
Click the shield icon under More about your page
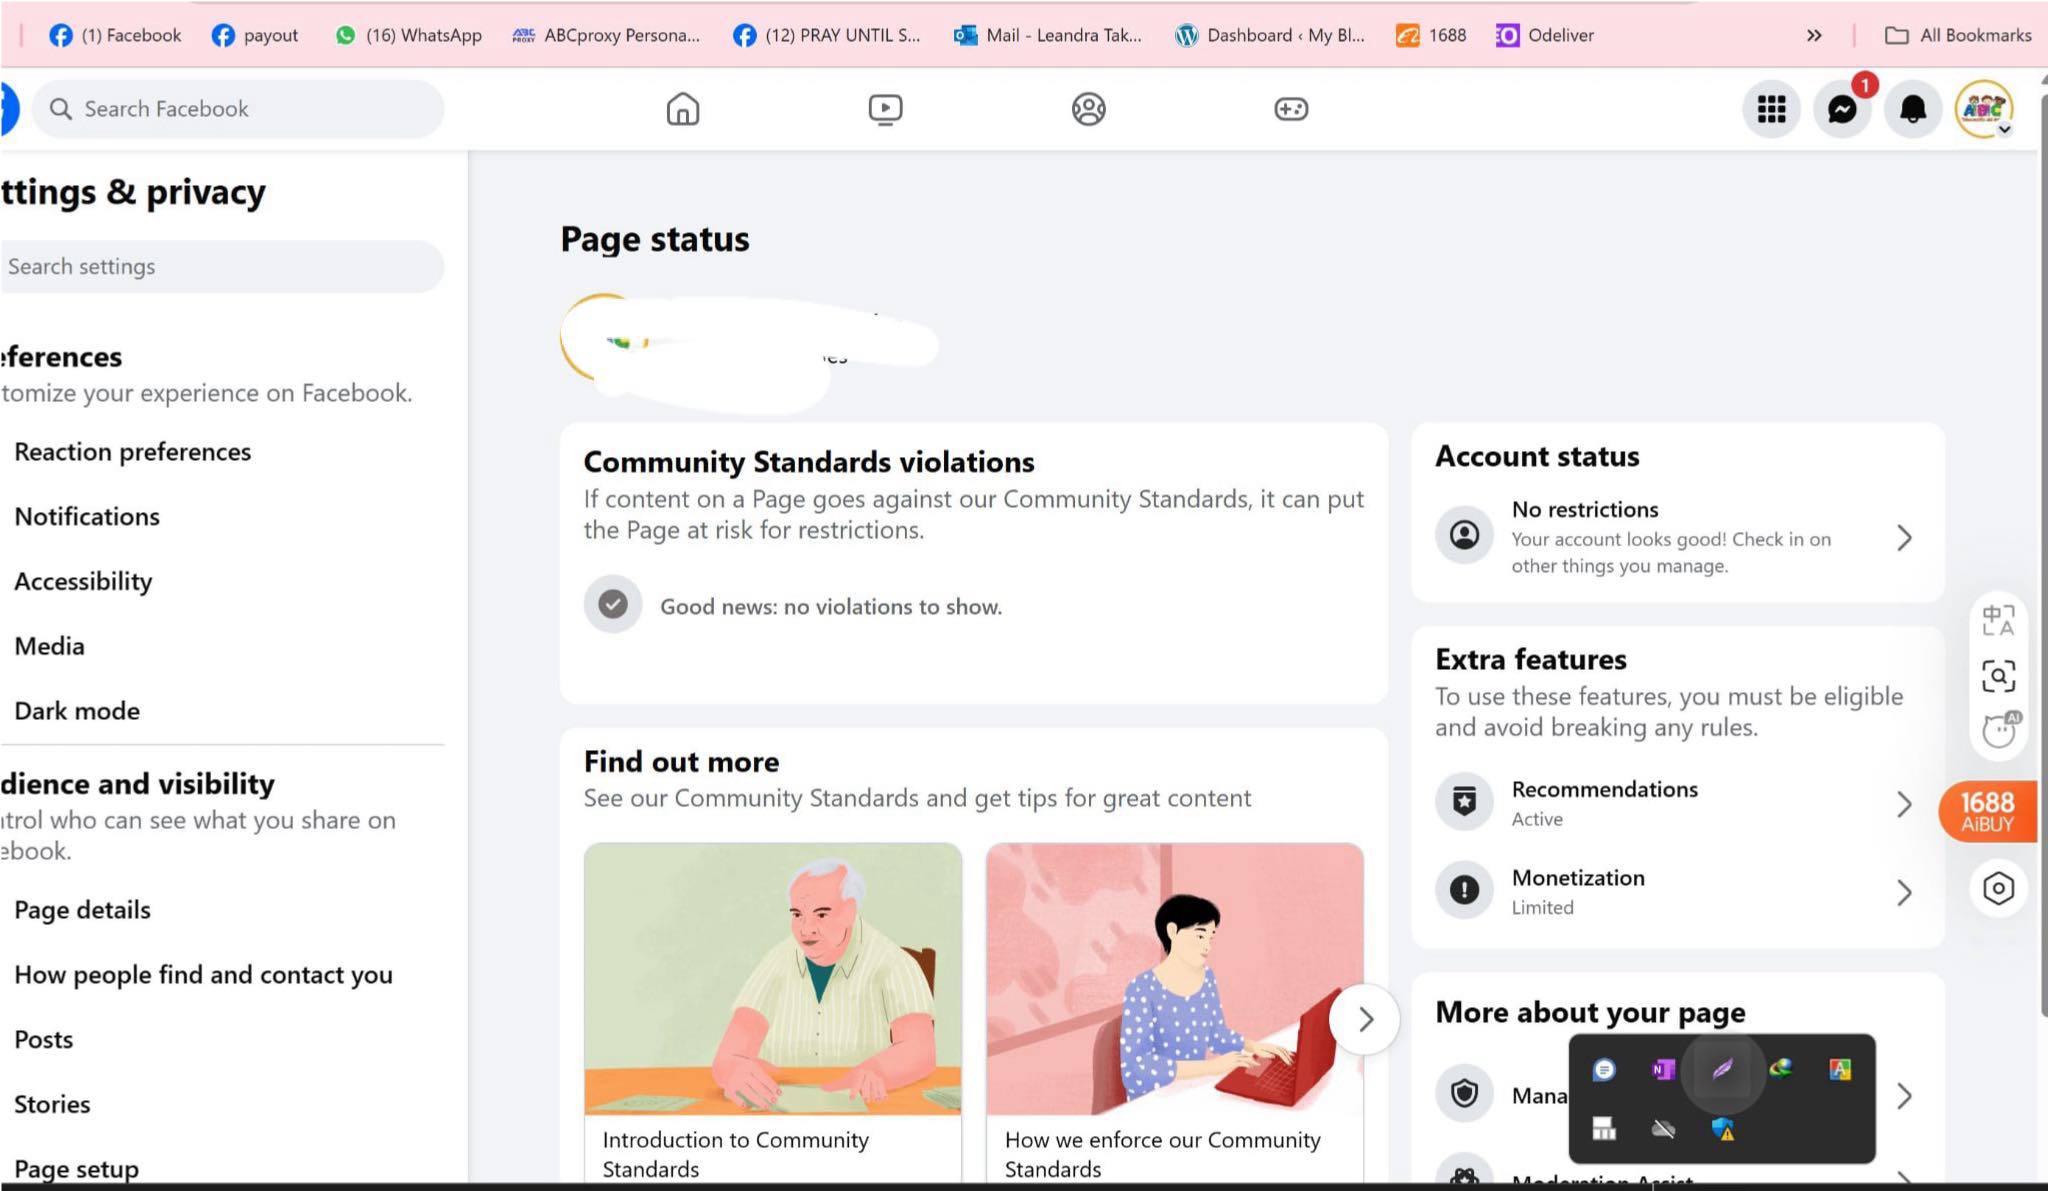(x=1464, y=1094)
